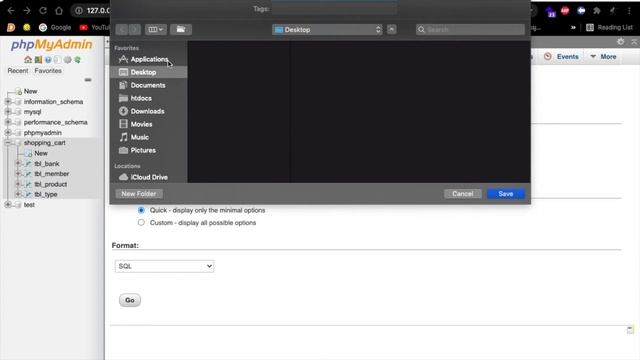
Task: Click New database in tree
Action: coord(31,91)
